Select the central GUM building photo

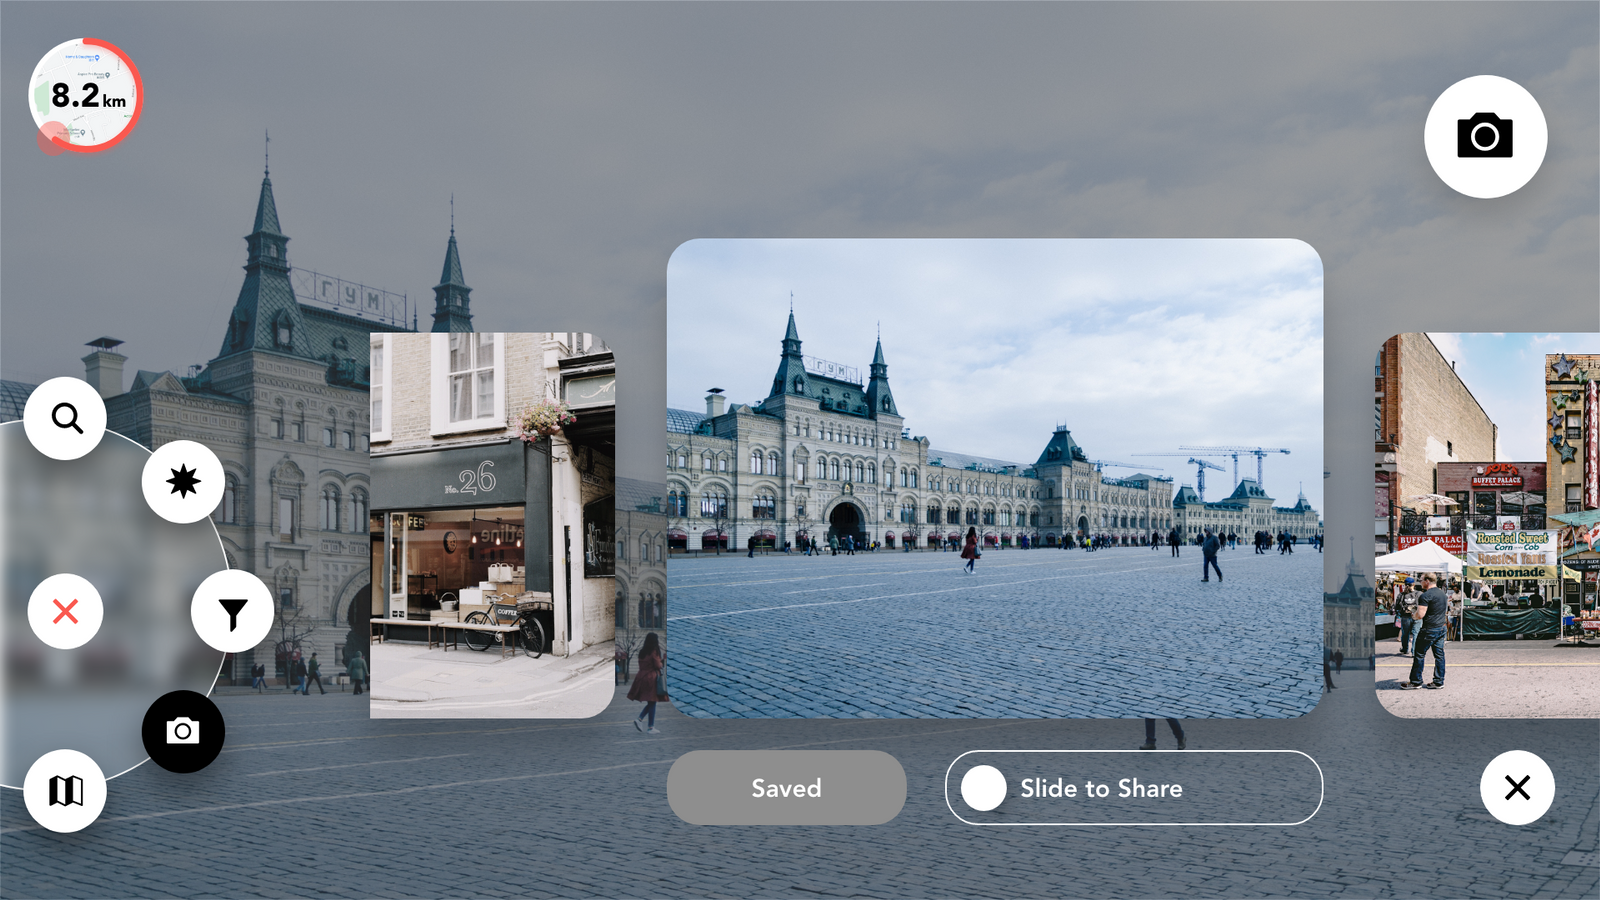pyautogui.click(x=995, y=478)
